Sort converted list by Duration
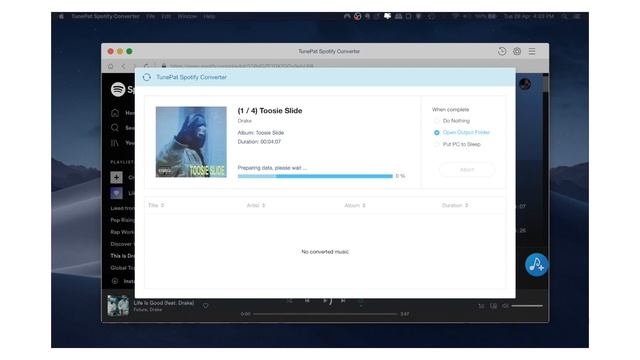The height and width of the screenshot is (360, 640). coord(455,205)
